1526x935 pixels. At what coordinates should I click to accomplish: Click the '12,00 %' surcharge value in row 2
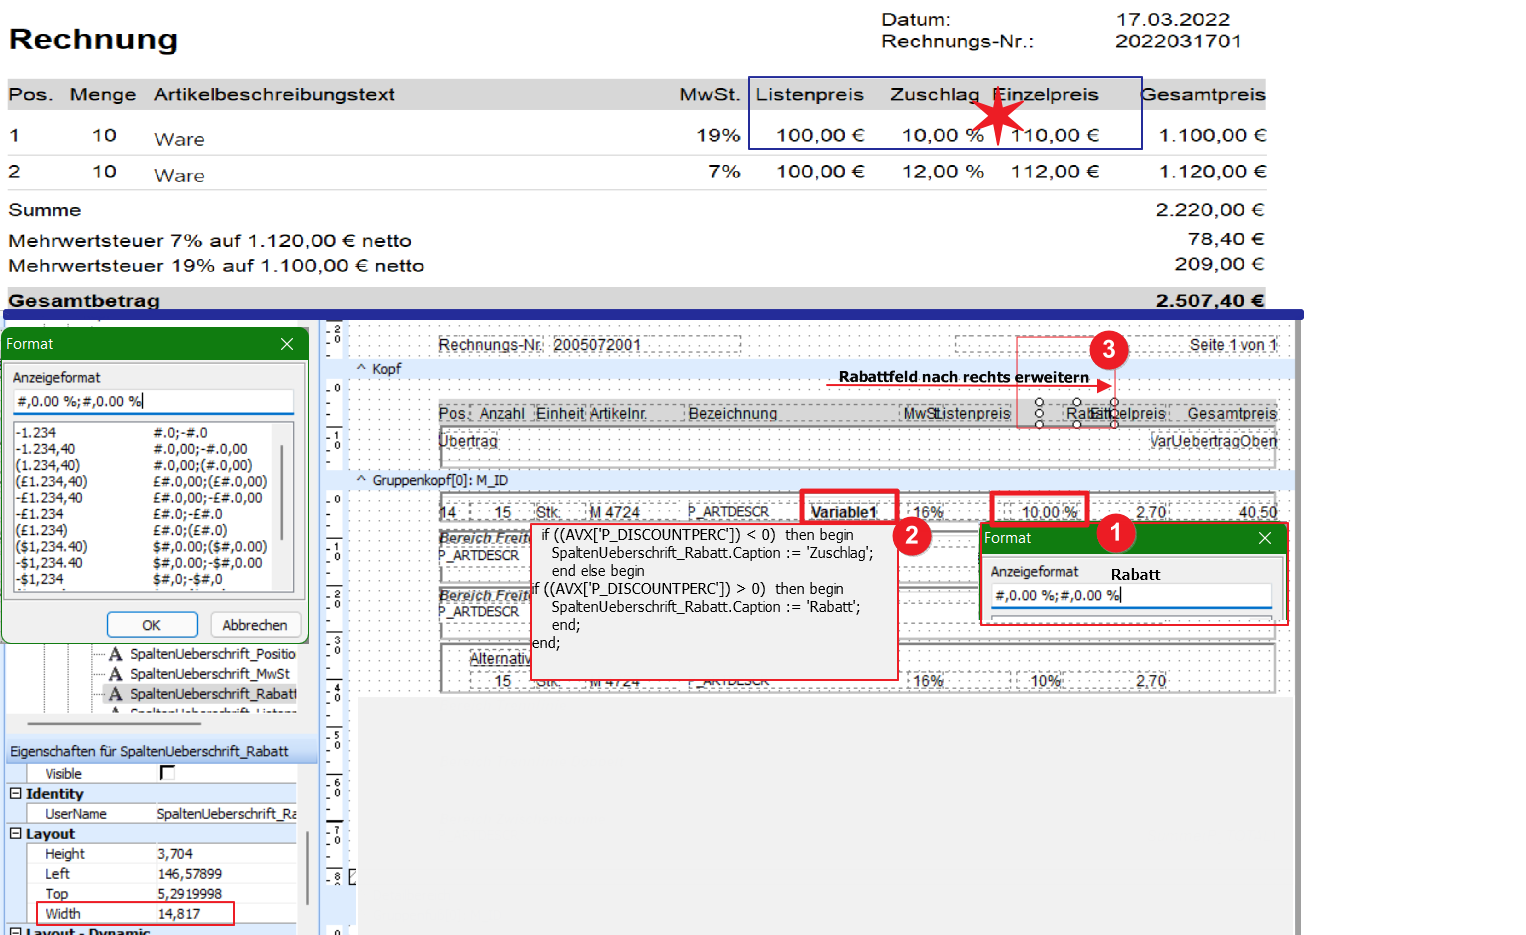tap(943, 172)
